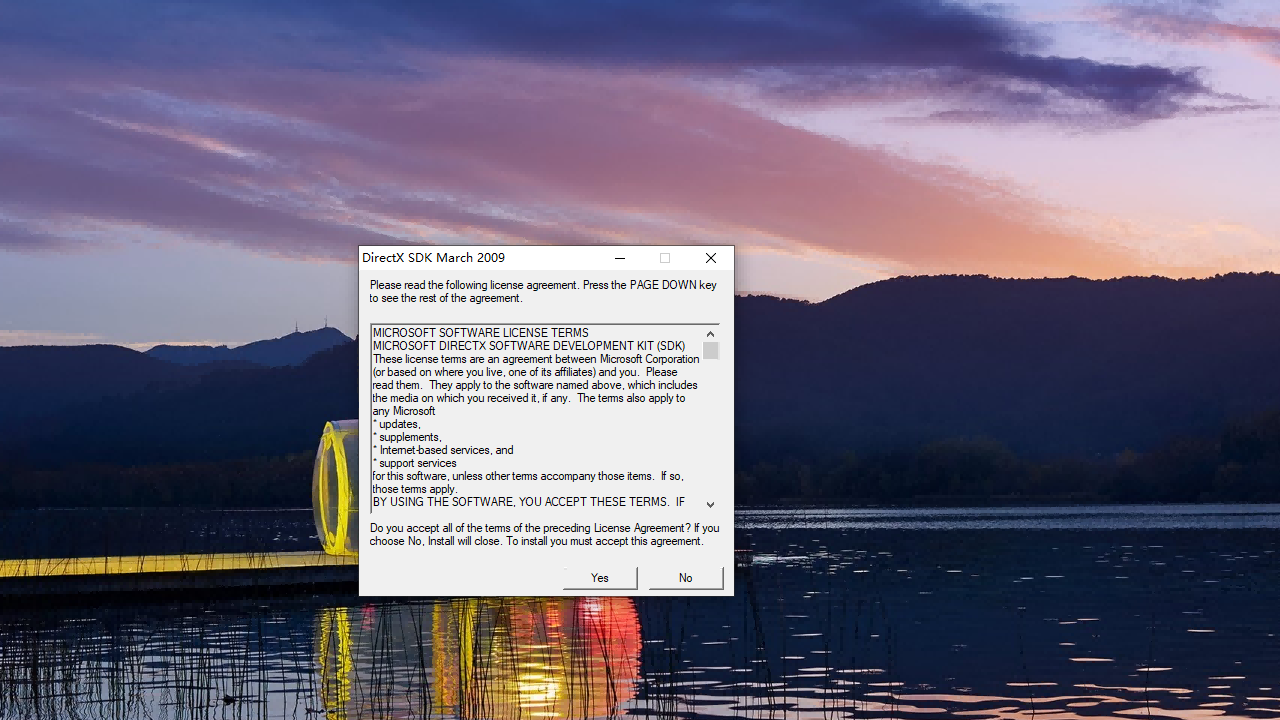The width and height of the screenshot is (1280, 720).
Task: Click the scrollbar thumb in license box
Action: [710, 350]
